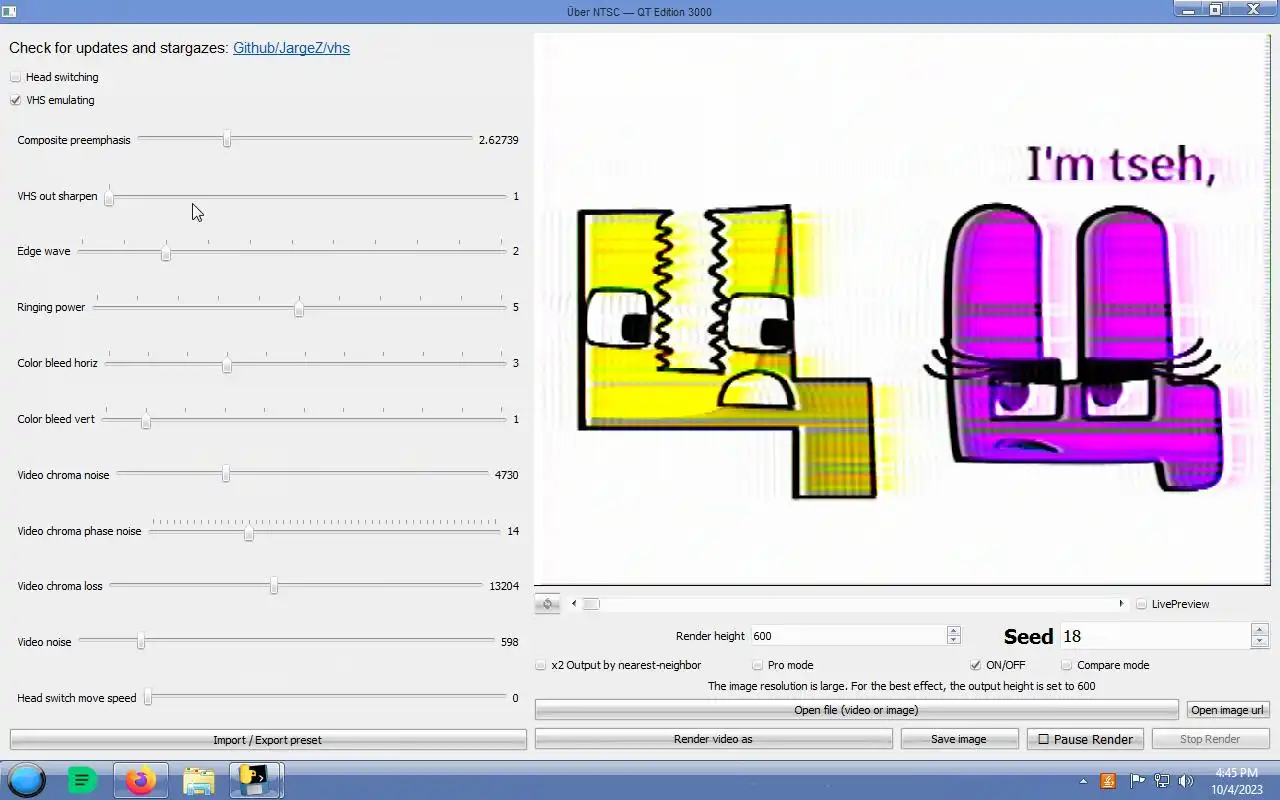Click the 'image resolution is large' notice text
This screenshot has height=800, width=1280.
(x=901, y=686)
